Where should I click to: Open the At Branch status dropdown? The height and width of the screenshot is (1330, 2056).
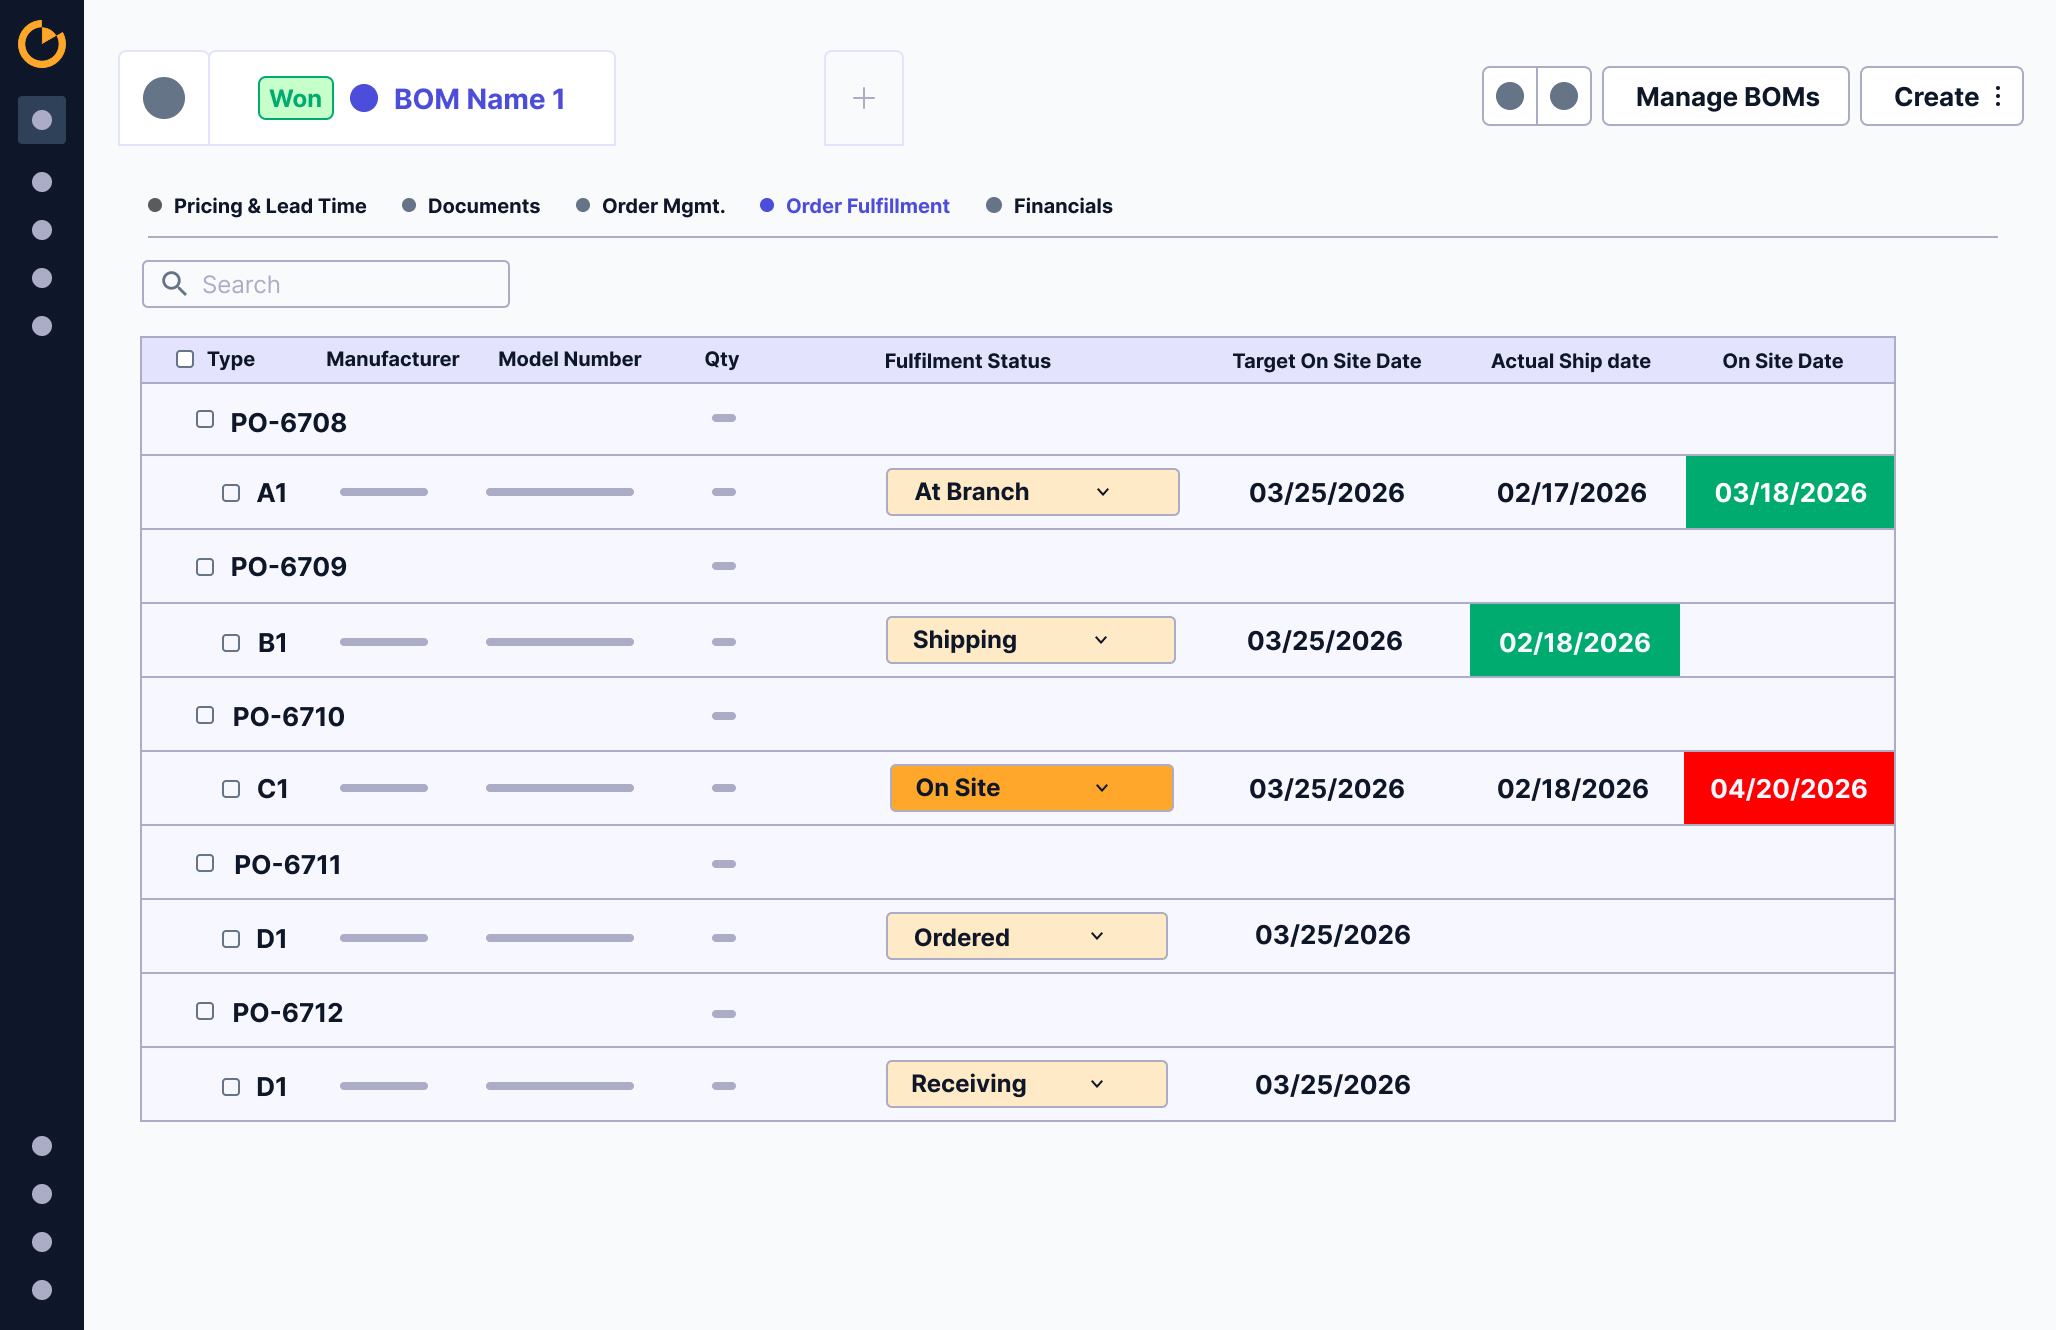(1032, 492)
